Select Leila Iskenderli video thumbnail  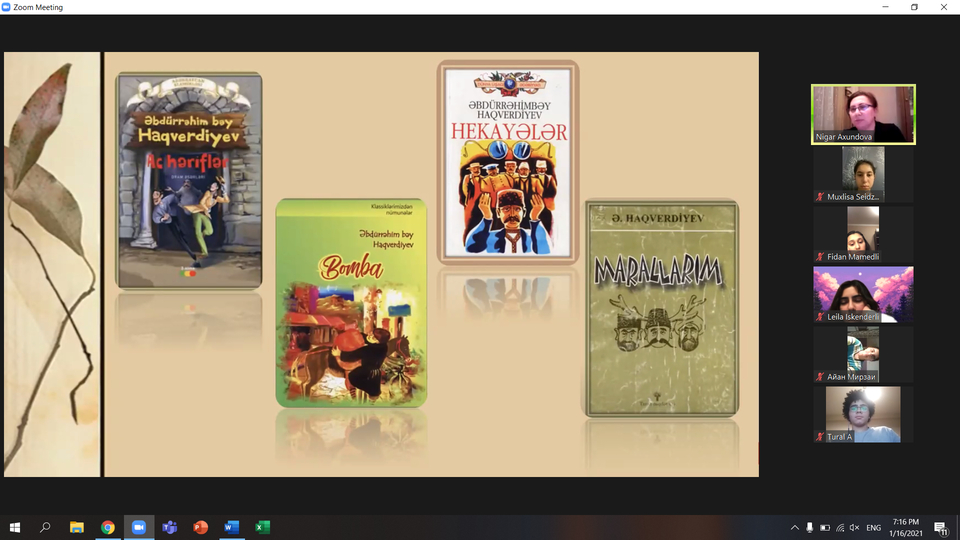point(863,294)
